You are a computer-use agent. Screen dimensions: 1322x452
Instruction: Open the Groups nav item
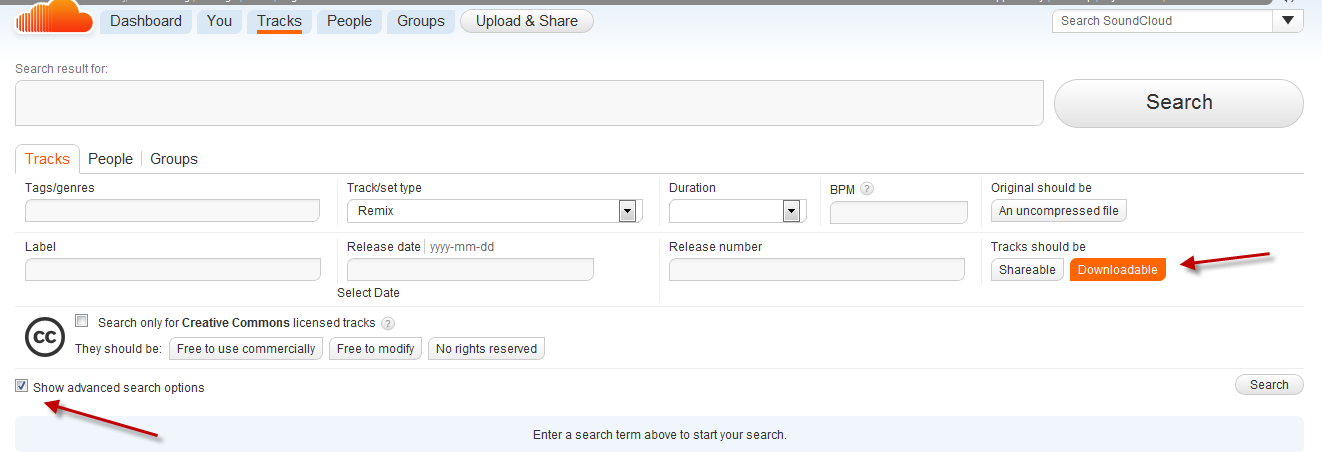coord(421,21)
